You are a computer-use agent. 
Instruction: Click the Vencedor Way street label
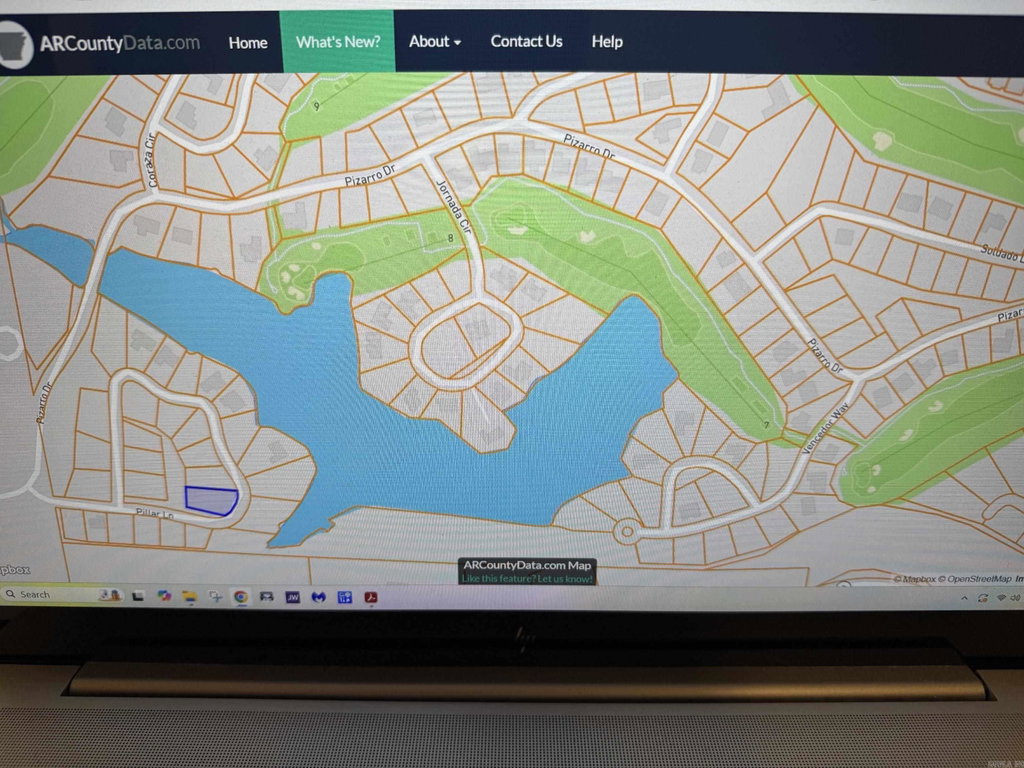click(x=825, y=428)
